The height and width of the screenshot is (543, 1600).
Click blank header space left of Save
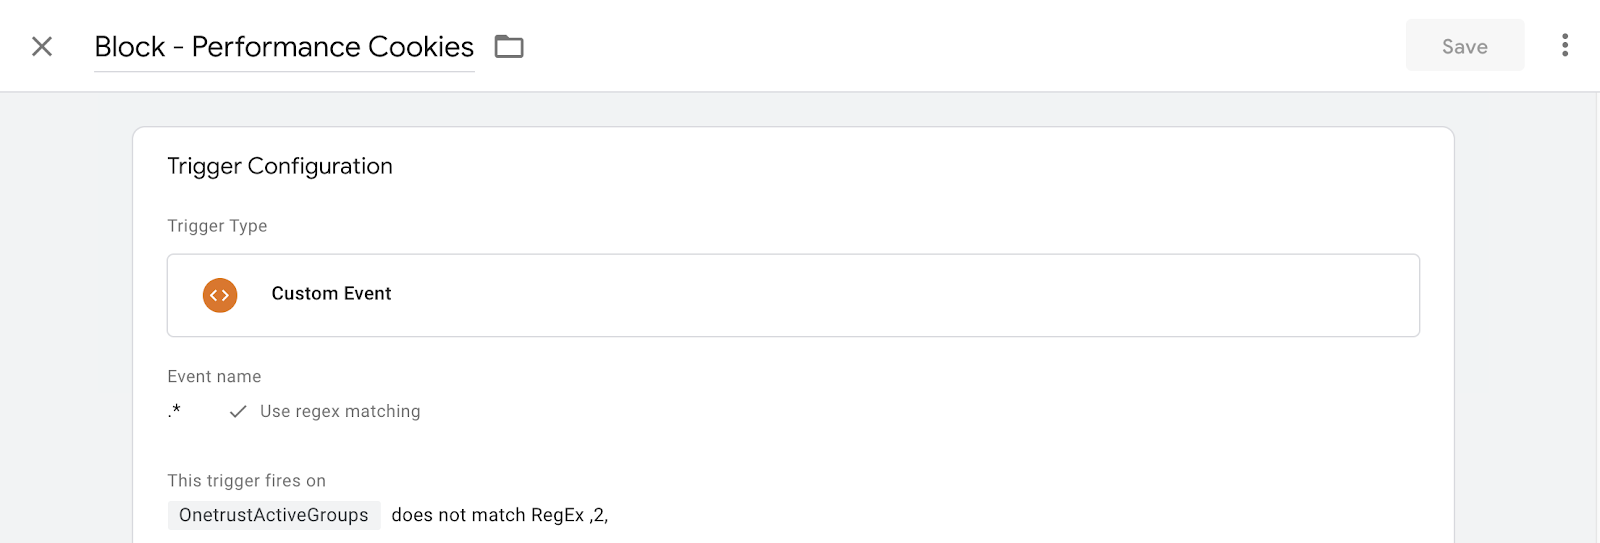click(x=1000, y=46)
